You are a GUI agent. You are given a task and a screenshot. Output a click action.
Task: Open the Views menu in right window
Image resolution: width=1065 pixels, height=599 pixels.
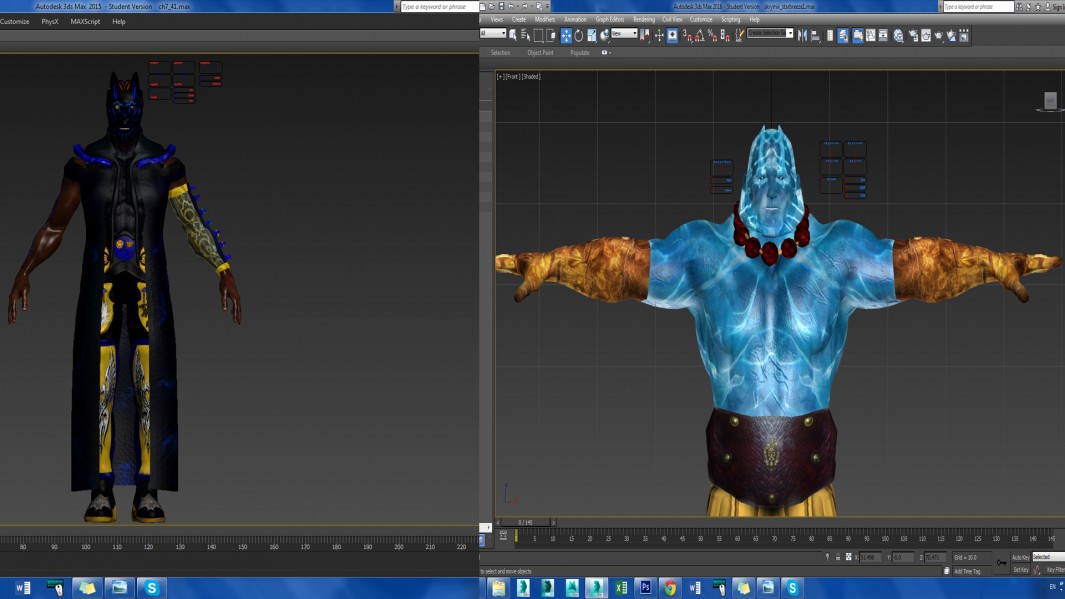tap(497, 20)
